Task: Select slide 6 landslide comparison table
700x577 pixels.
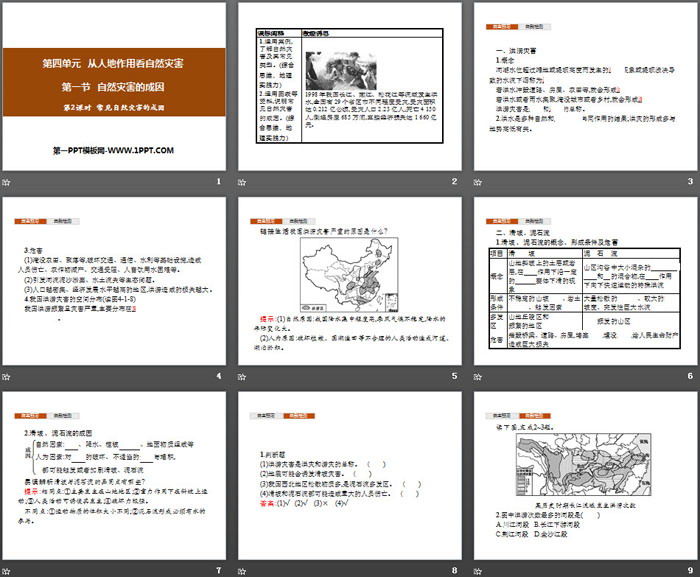Action: (586, 281)
